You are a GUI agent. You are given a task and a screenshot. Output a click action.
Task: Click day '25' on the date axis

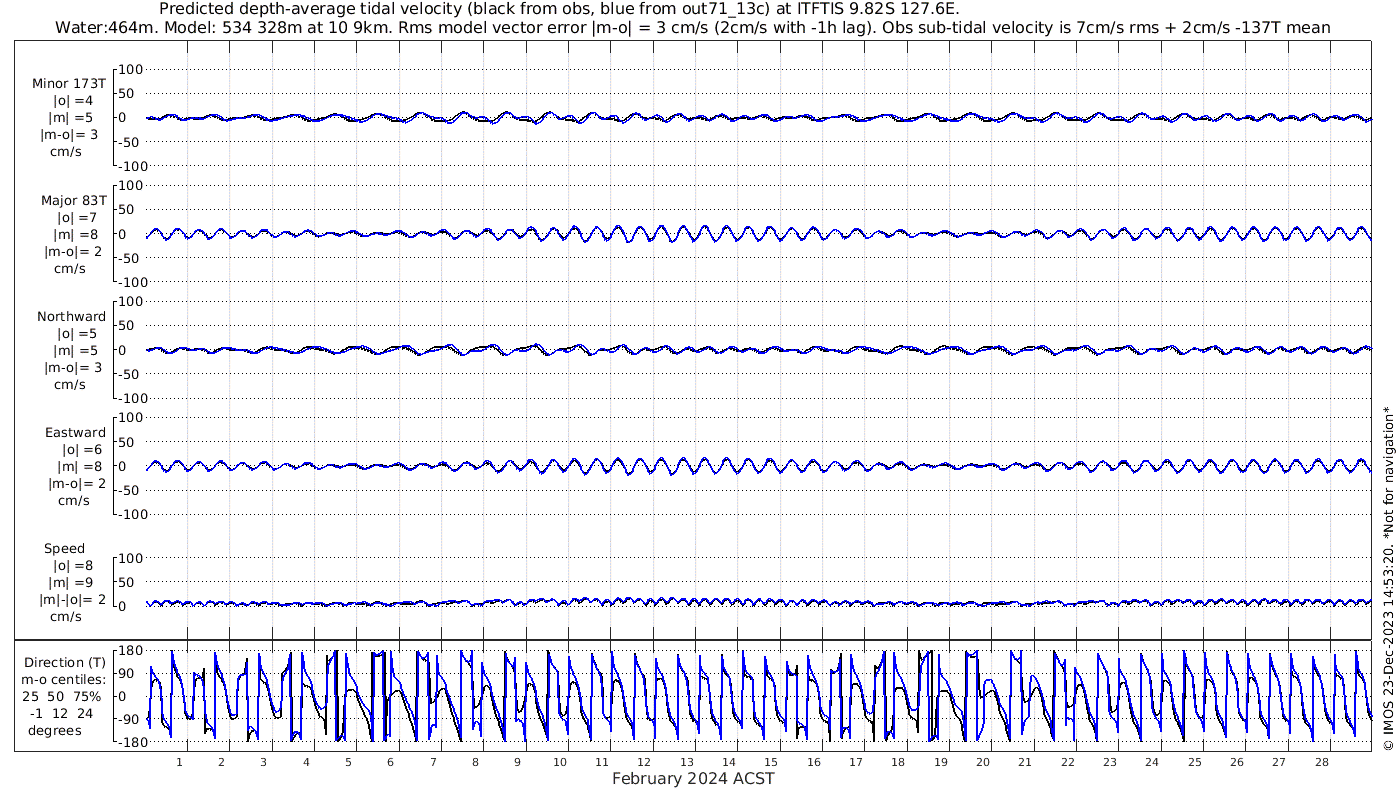(1195, 761)
